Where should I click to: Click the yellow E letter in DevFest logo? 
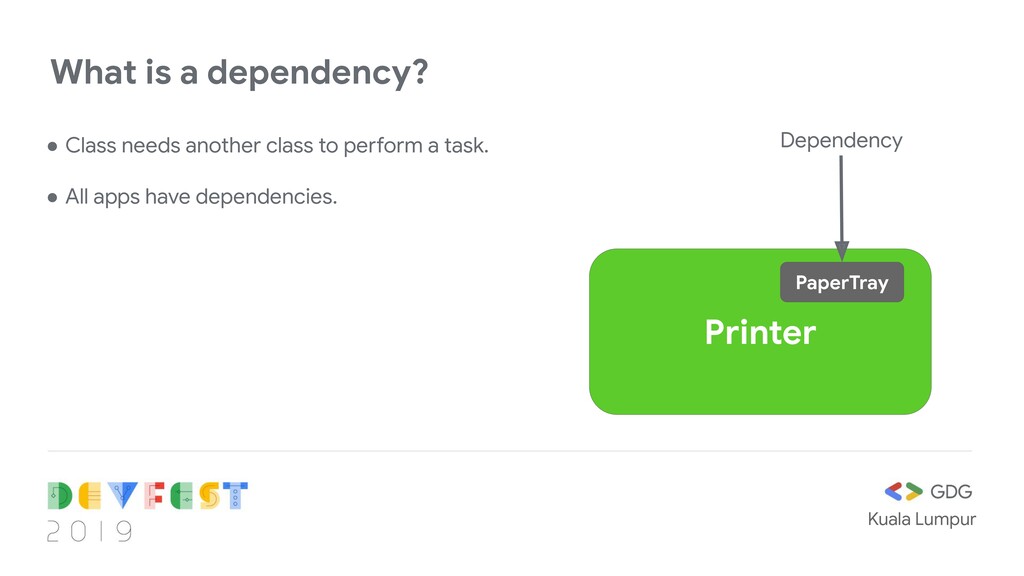(x=90, y=496)
